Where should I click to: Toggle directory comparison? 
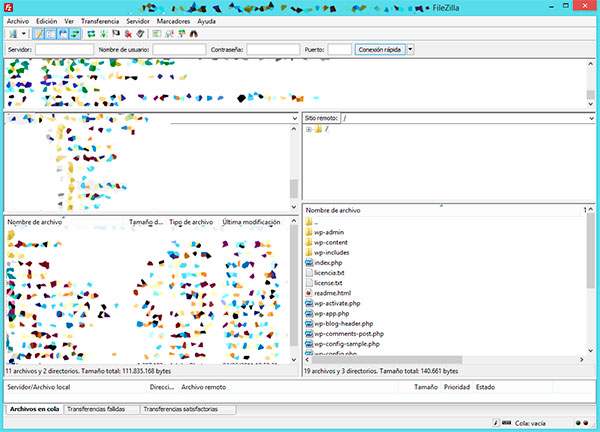[x=170, y=34]
